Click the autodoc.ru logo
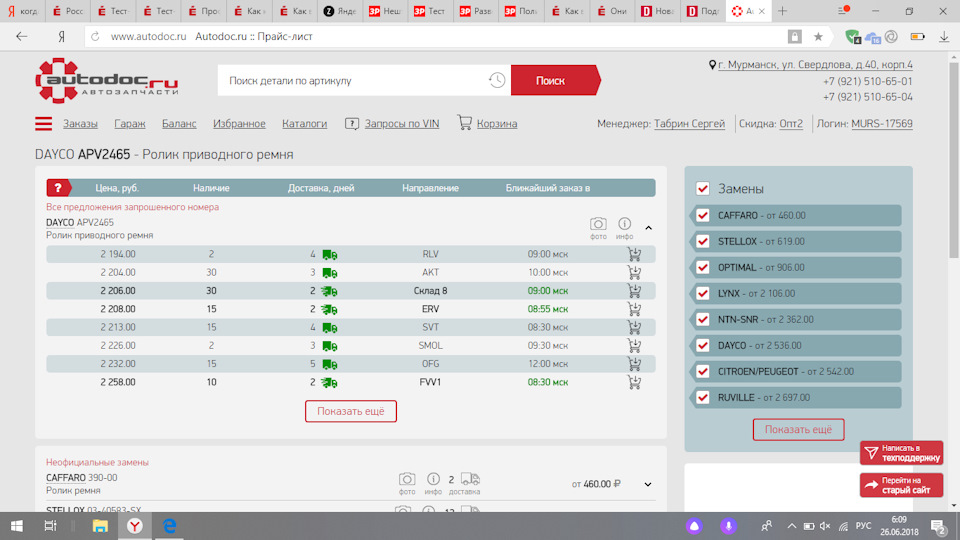Screen dimensions: 960x540 107,80
